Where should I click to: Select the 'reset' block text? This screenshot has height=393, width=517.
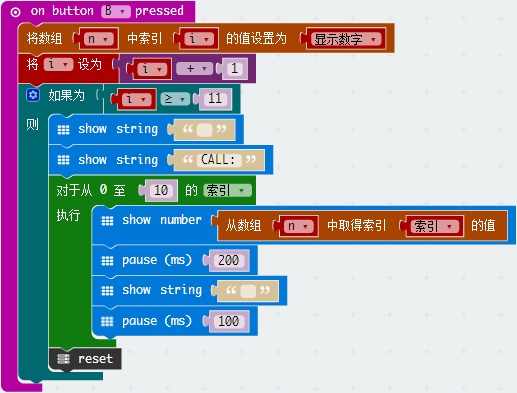pos(95,359)
